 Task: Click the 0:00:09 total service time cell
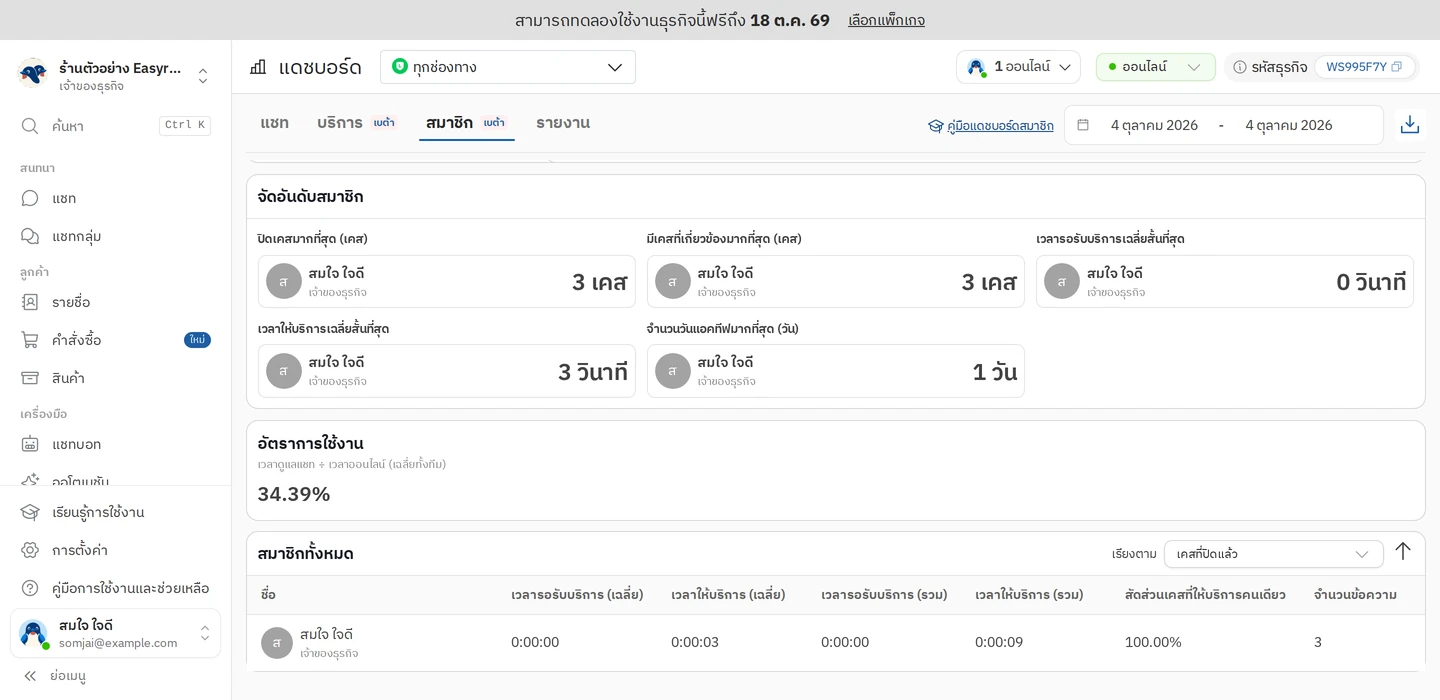pyautogui.click(x=999, y=642)
